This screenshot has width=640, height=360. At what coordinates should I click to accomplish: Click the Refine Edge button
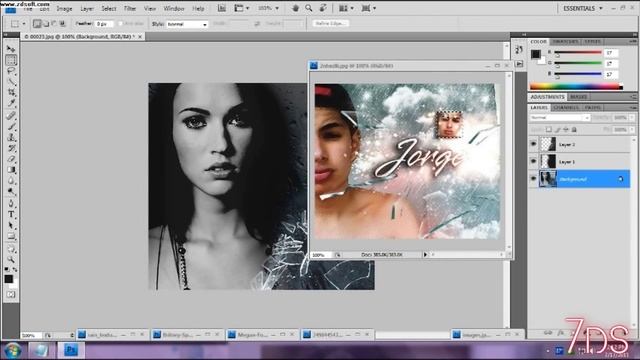[331, 24]
